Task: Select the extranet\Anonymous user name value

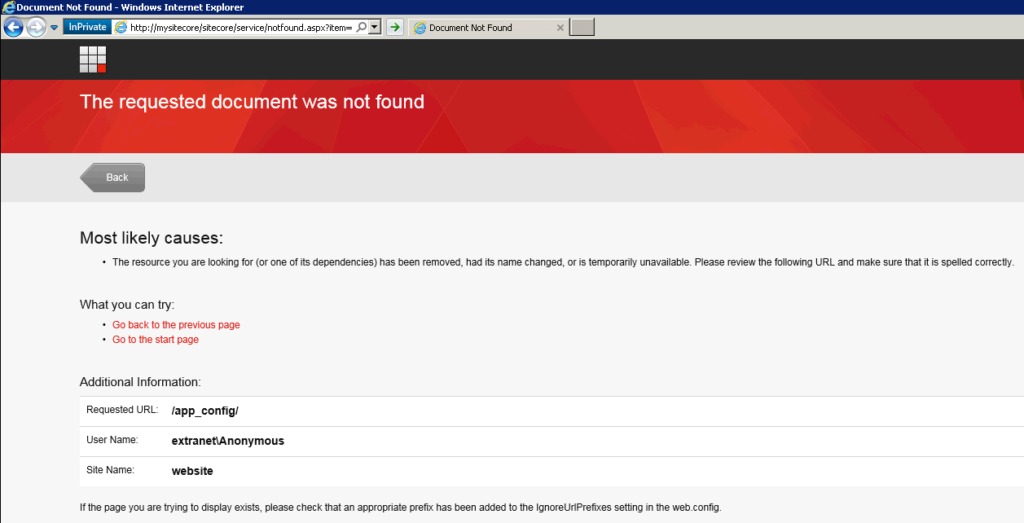Action: pyautogui.click(x=228, y=441)
